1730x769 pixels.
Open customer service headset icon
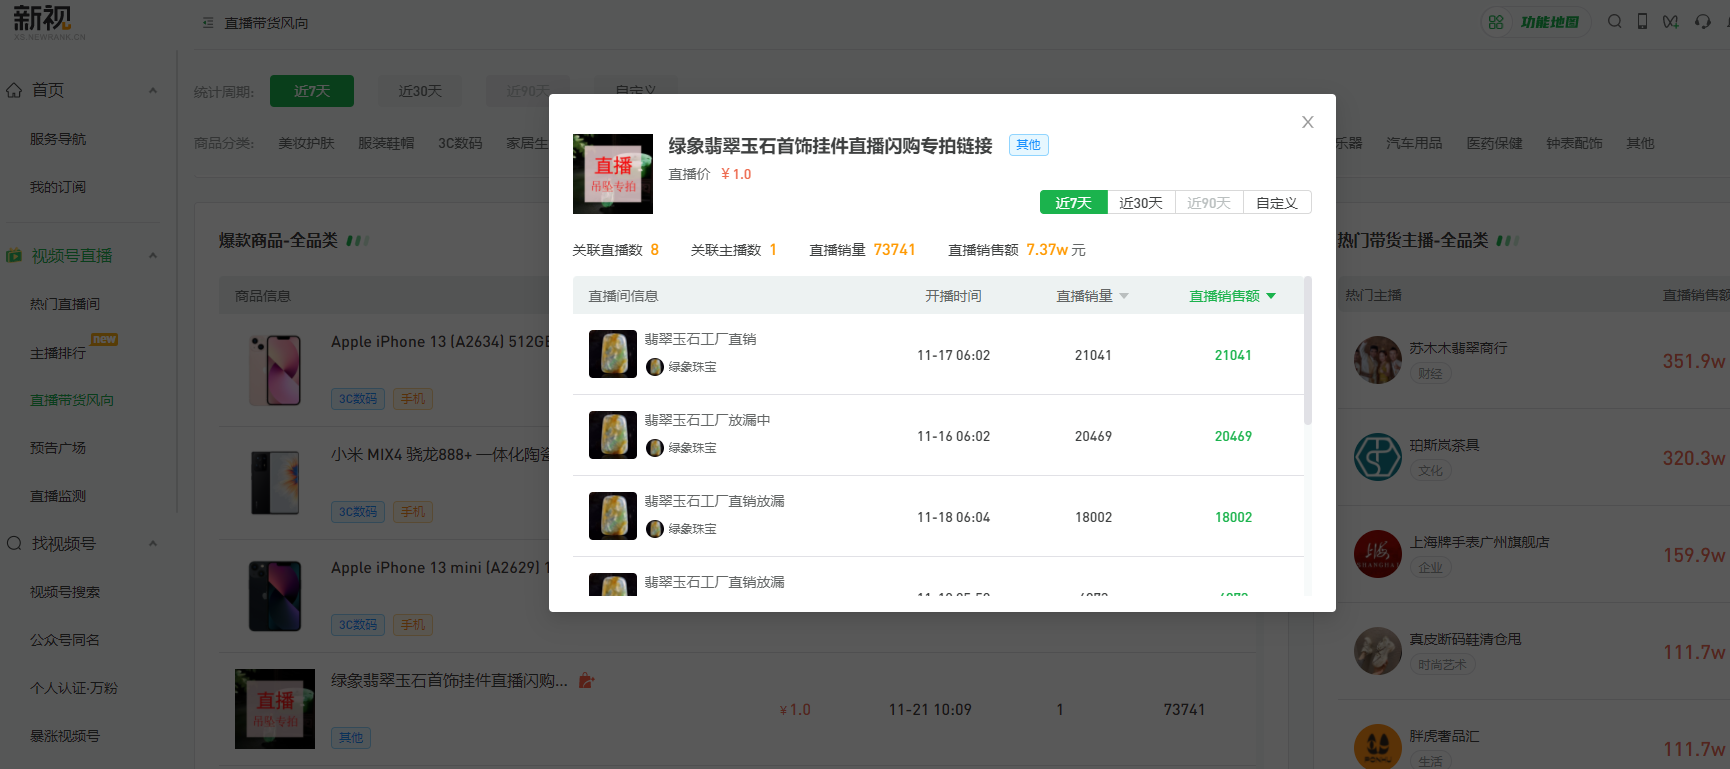1703,21
